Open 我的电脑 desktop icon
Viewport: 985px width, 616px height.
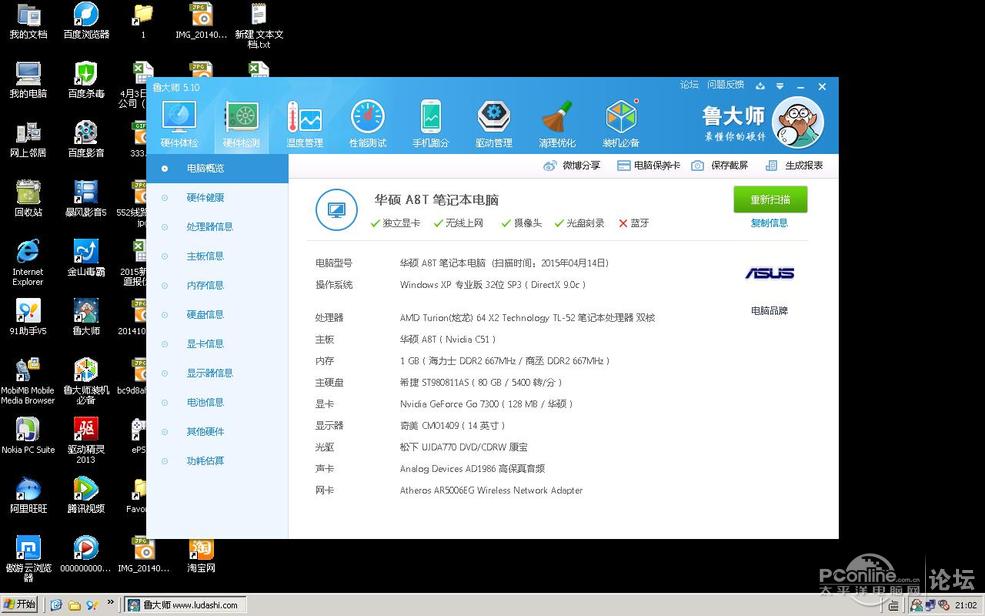point(28,80)
